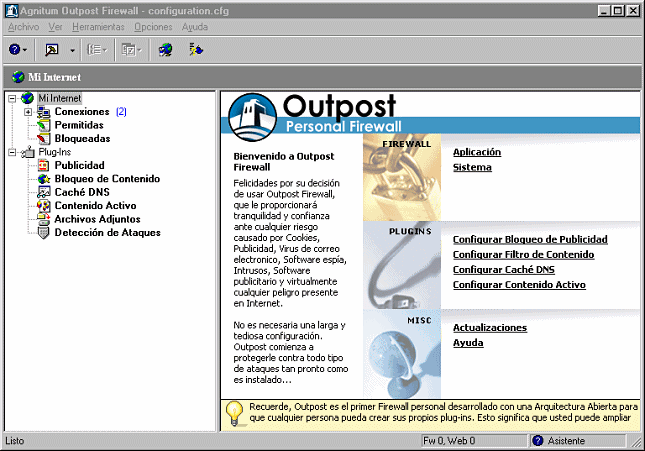Open the Herramientas menu

(97, 26)
